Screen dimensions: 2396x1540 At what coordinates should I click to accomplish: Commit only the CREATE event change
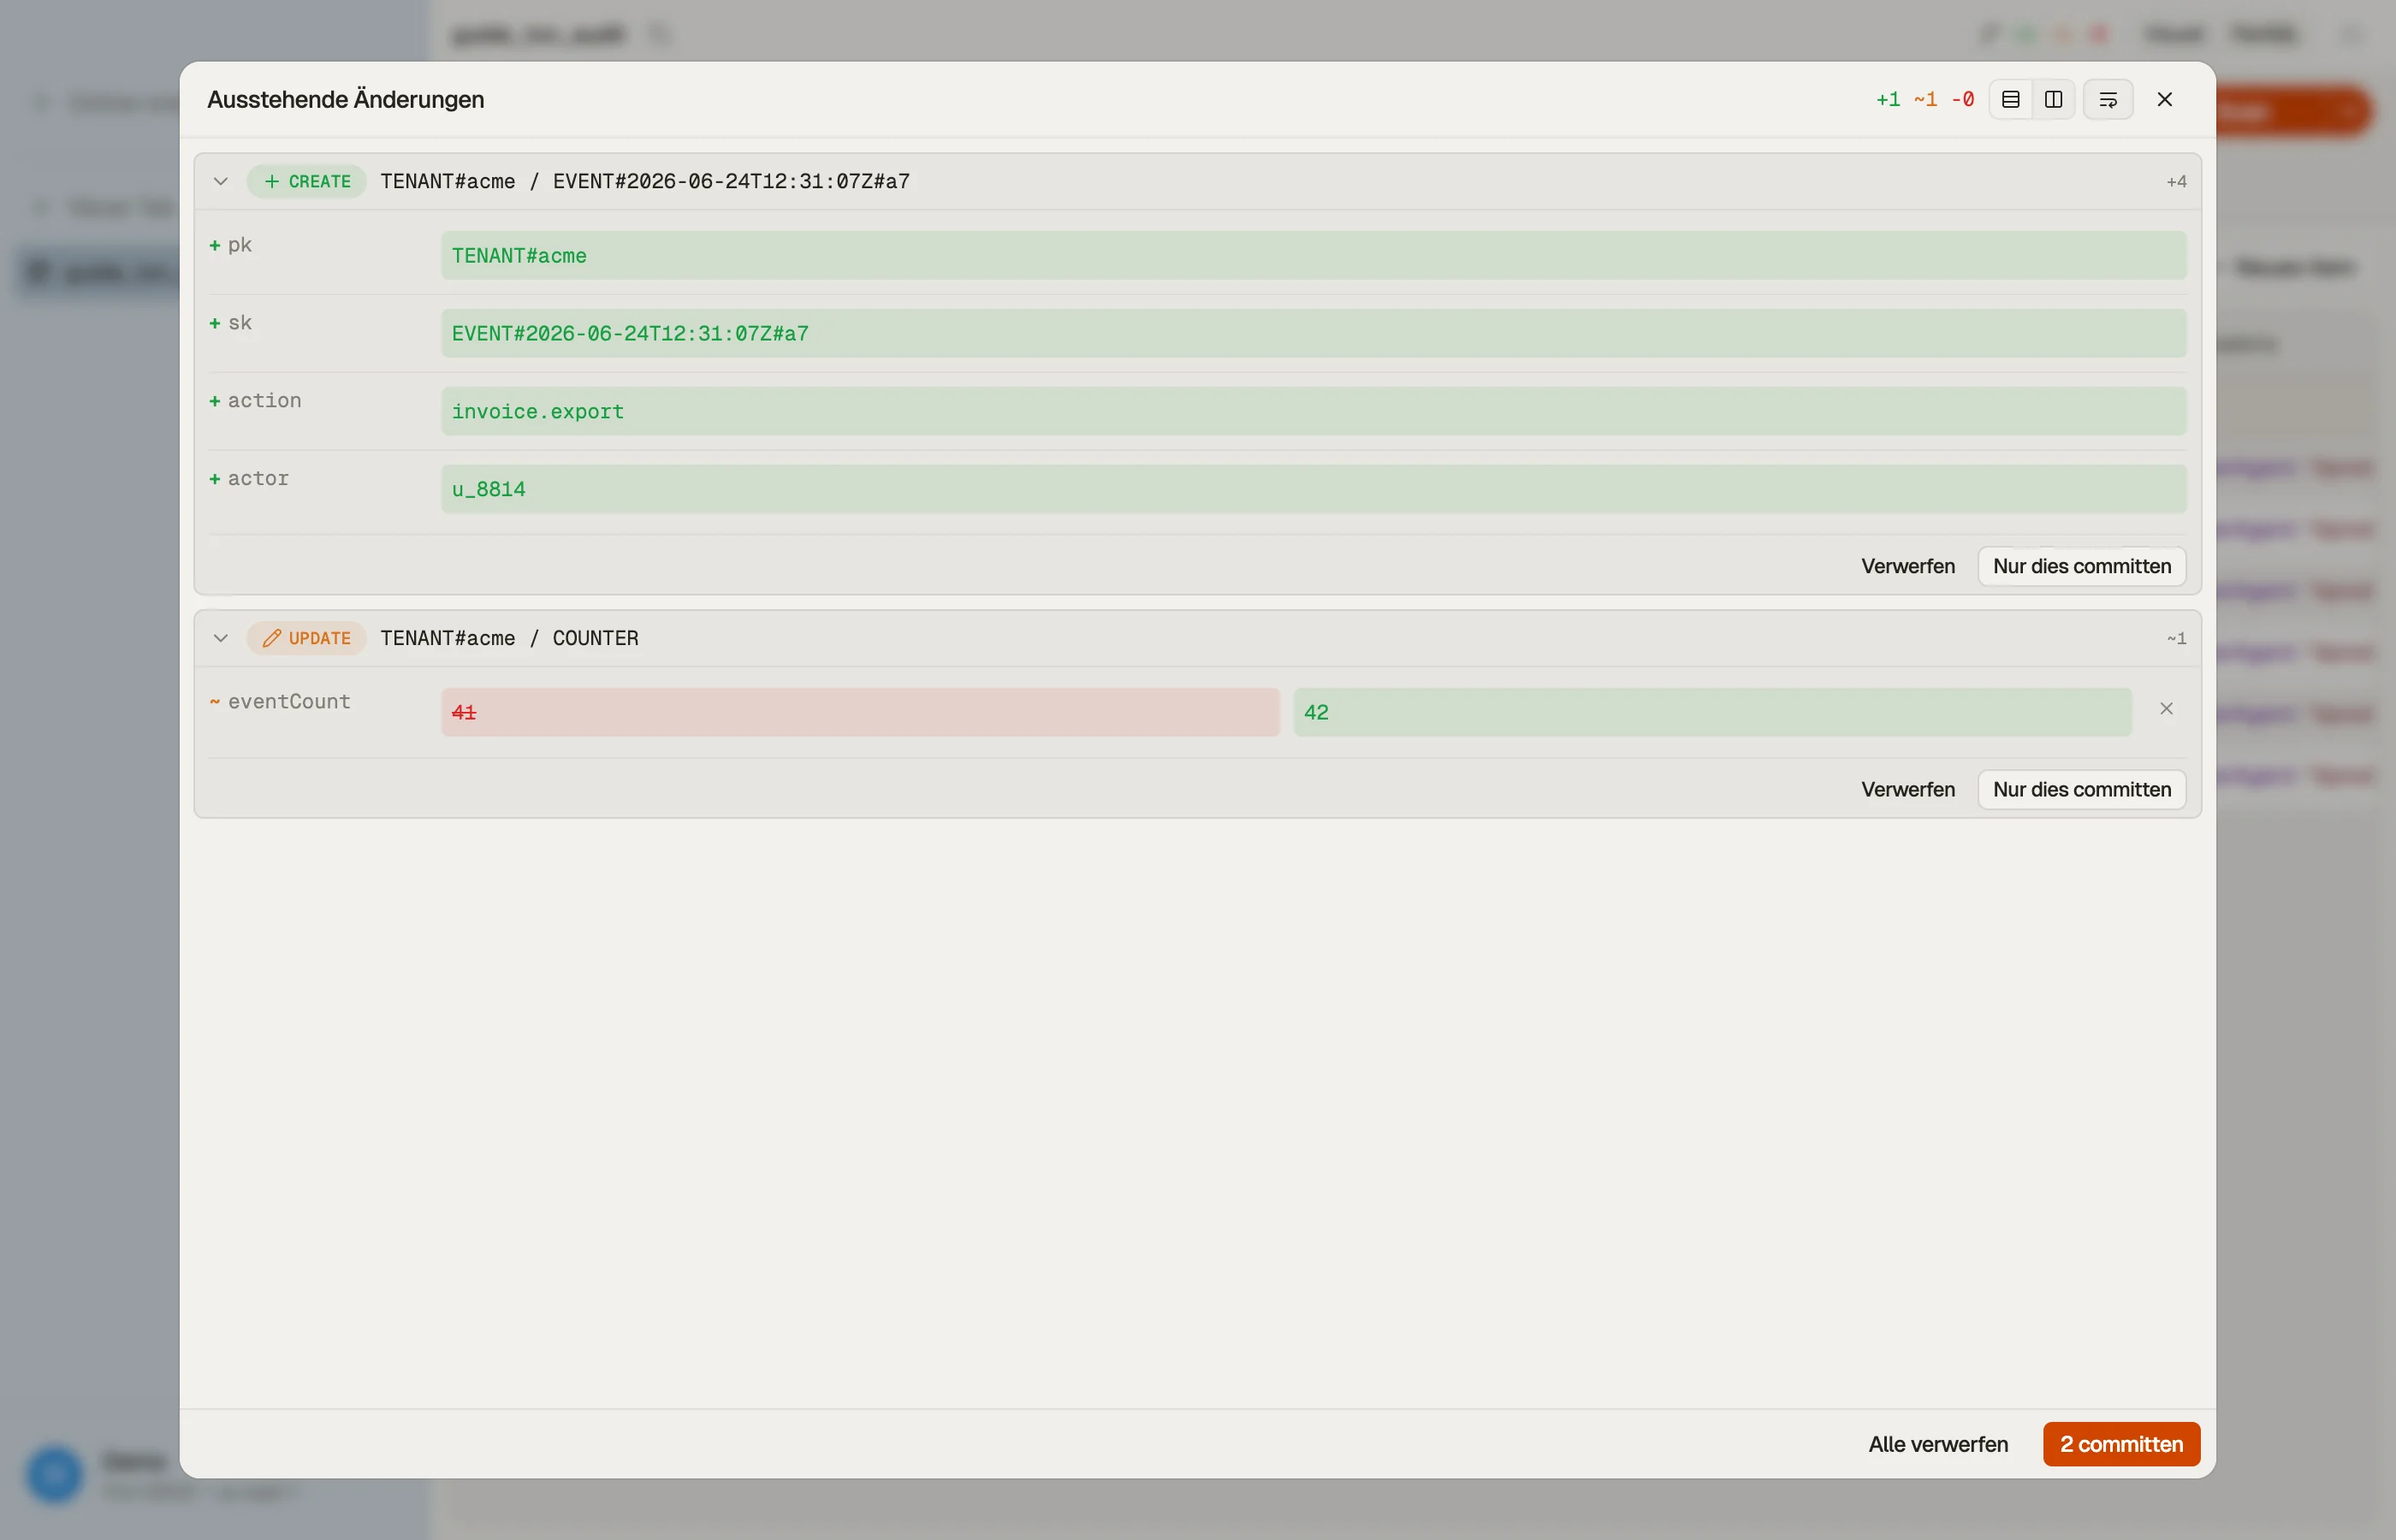(x=2082, y=566)
